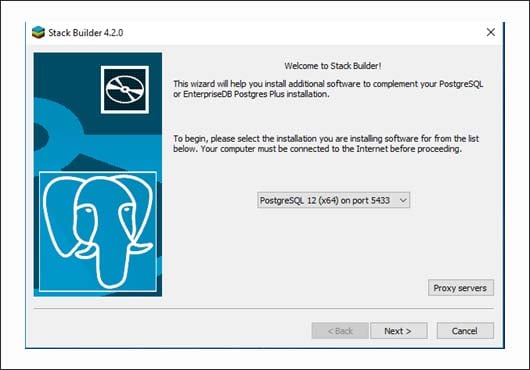
Task: Expand the dropdown using its chevron arrow
Action: [403, 200]
